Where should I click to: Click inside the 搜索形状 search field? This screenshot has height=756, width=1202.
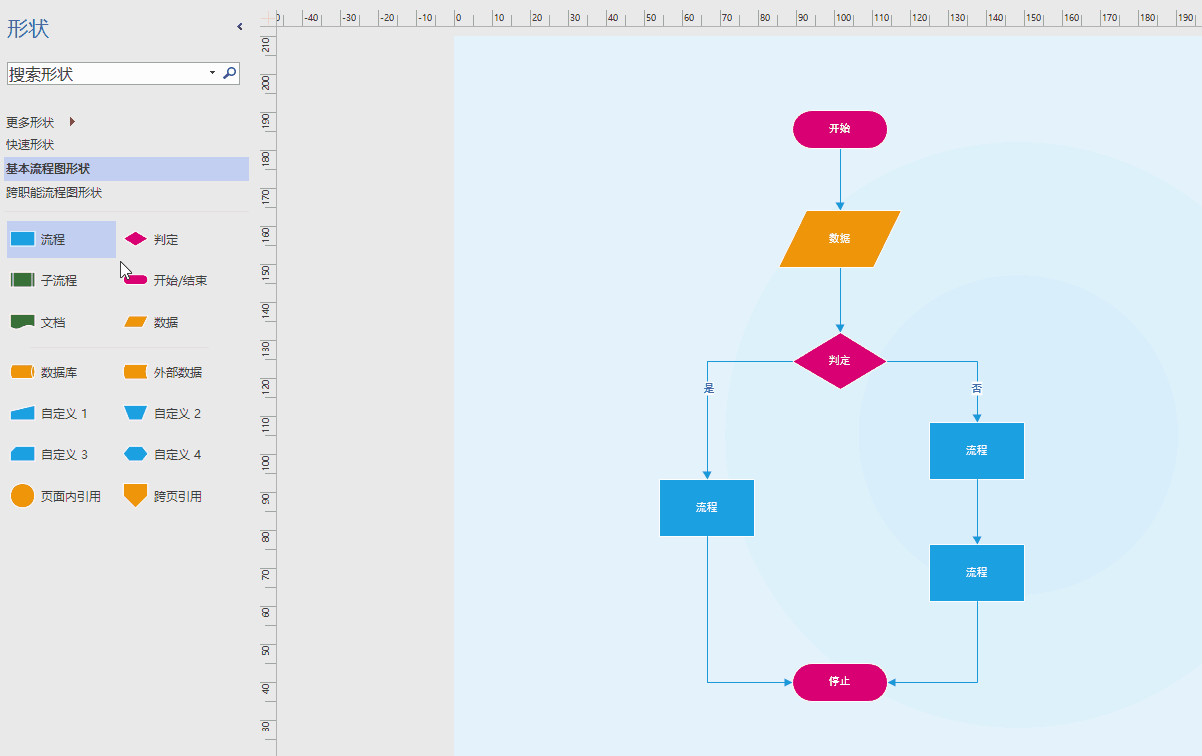point(100,74)
